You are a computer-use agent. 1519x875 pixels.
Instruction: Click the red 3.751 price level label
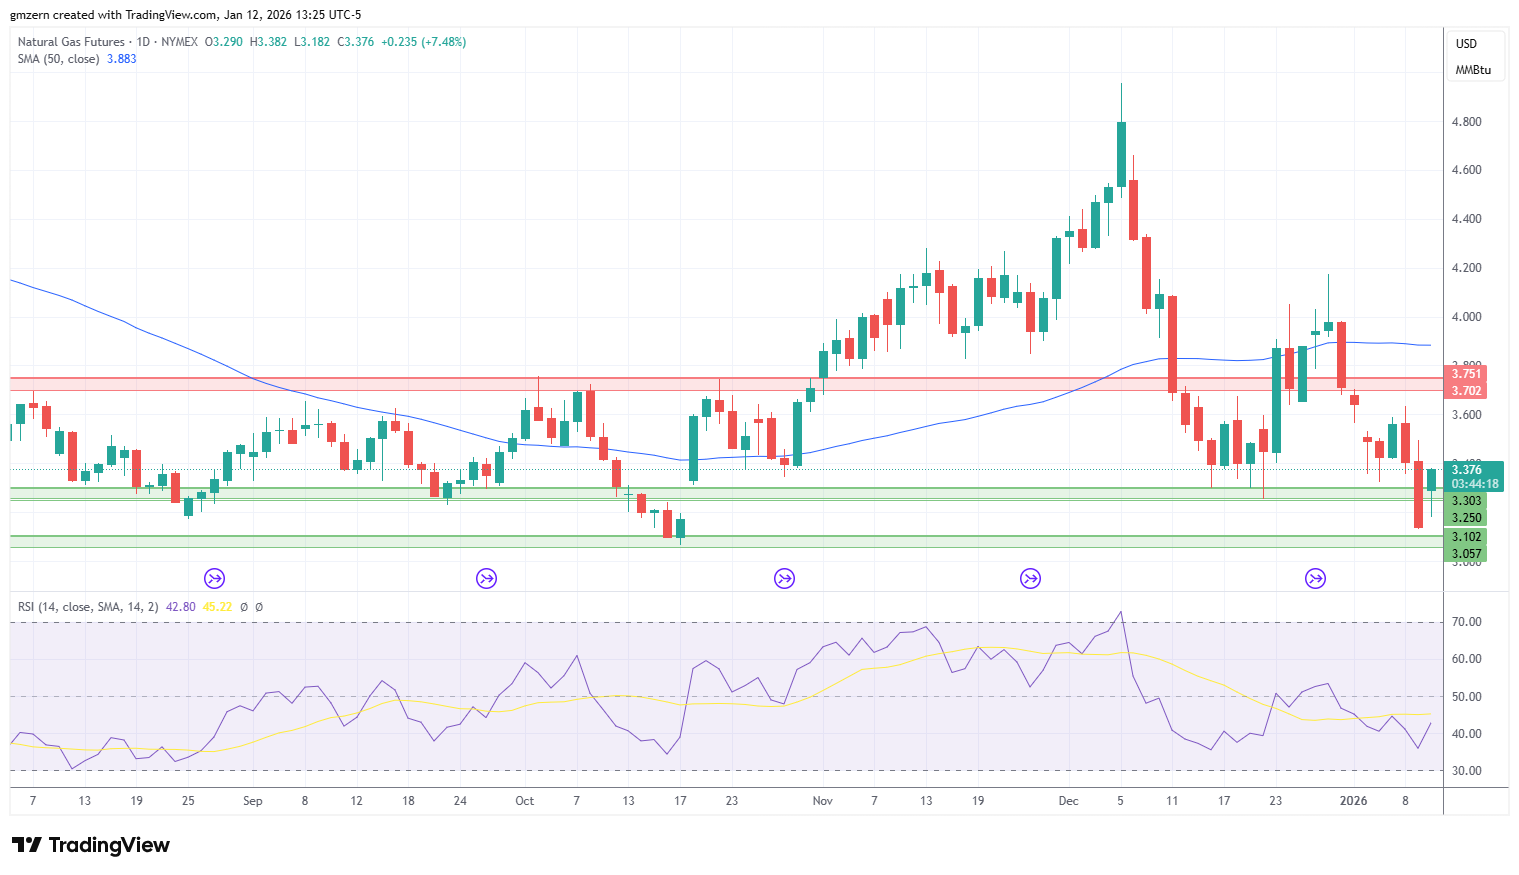(1466, 374)
